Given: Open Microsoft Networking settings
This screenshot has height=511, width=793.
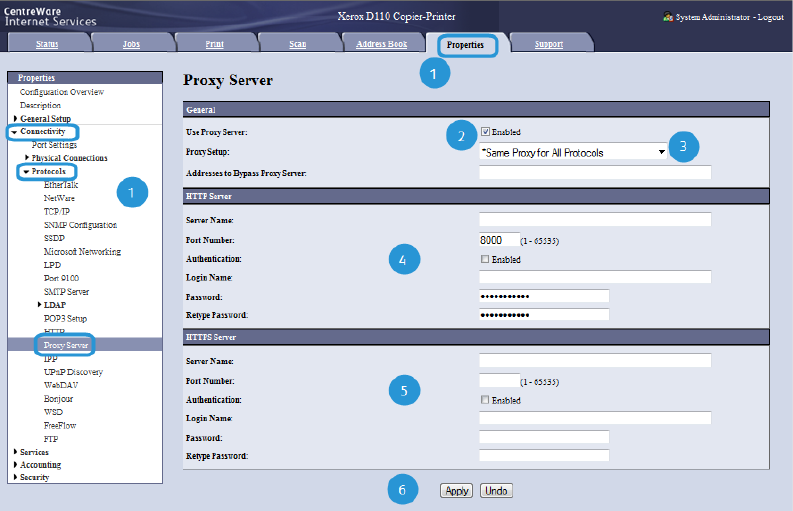Looking at the screenshot, I should pyautogui.click(x=82, y=251).
